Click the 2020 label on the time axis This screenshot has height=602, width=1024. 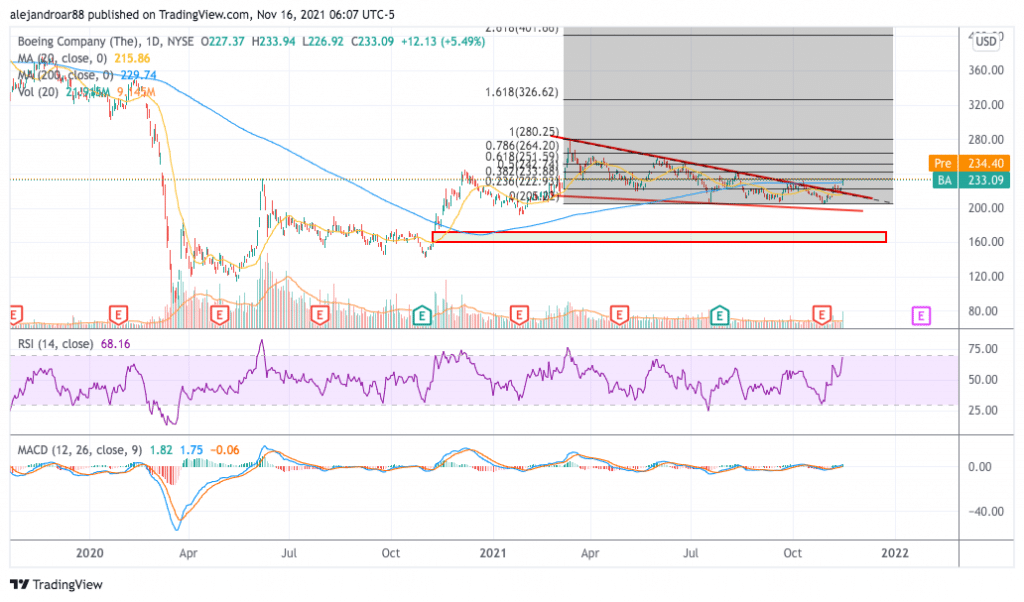click(x=89, y=553)
